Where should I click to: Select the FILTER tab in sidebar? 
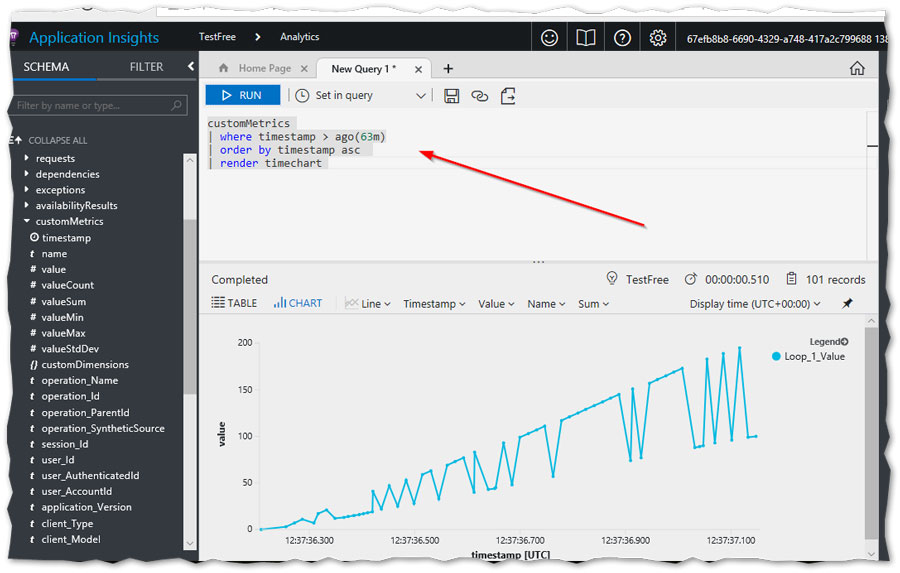pos(146,67)
